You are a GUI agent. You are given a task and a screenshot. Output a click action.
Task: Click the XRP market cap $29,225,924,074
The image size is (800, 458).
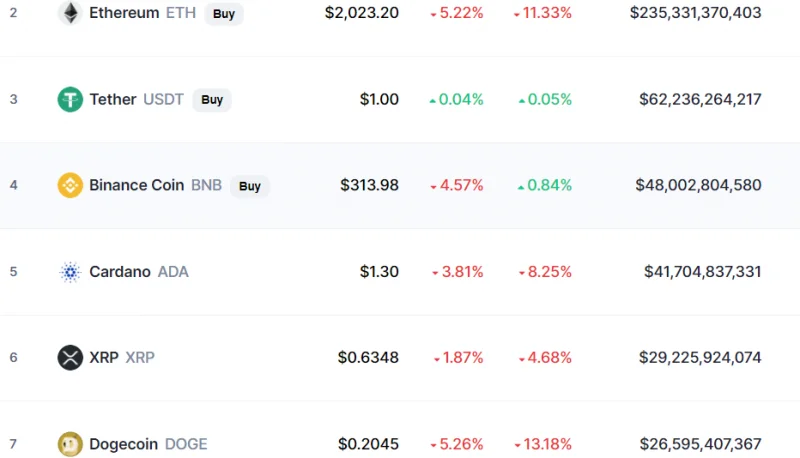(x=700, y=358)
